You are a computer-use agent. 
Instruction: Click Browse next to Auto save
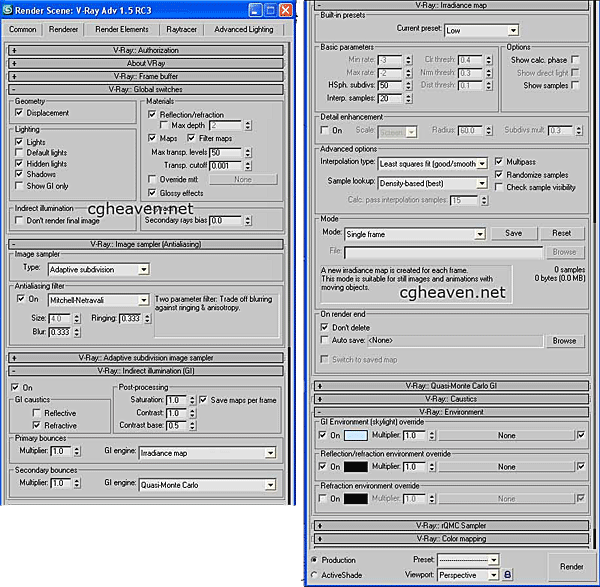point(564,341)
